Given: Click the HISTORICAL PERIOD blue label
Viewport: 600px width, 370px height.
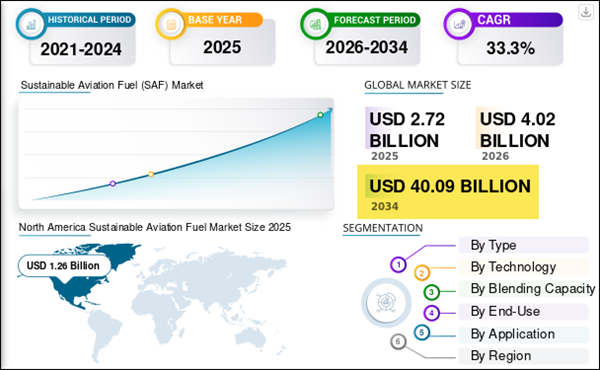Looking at the screenshot, I should [x=90, y=20].
